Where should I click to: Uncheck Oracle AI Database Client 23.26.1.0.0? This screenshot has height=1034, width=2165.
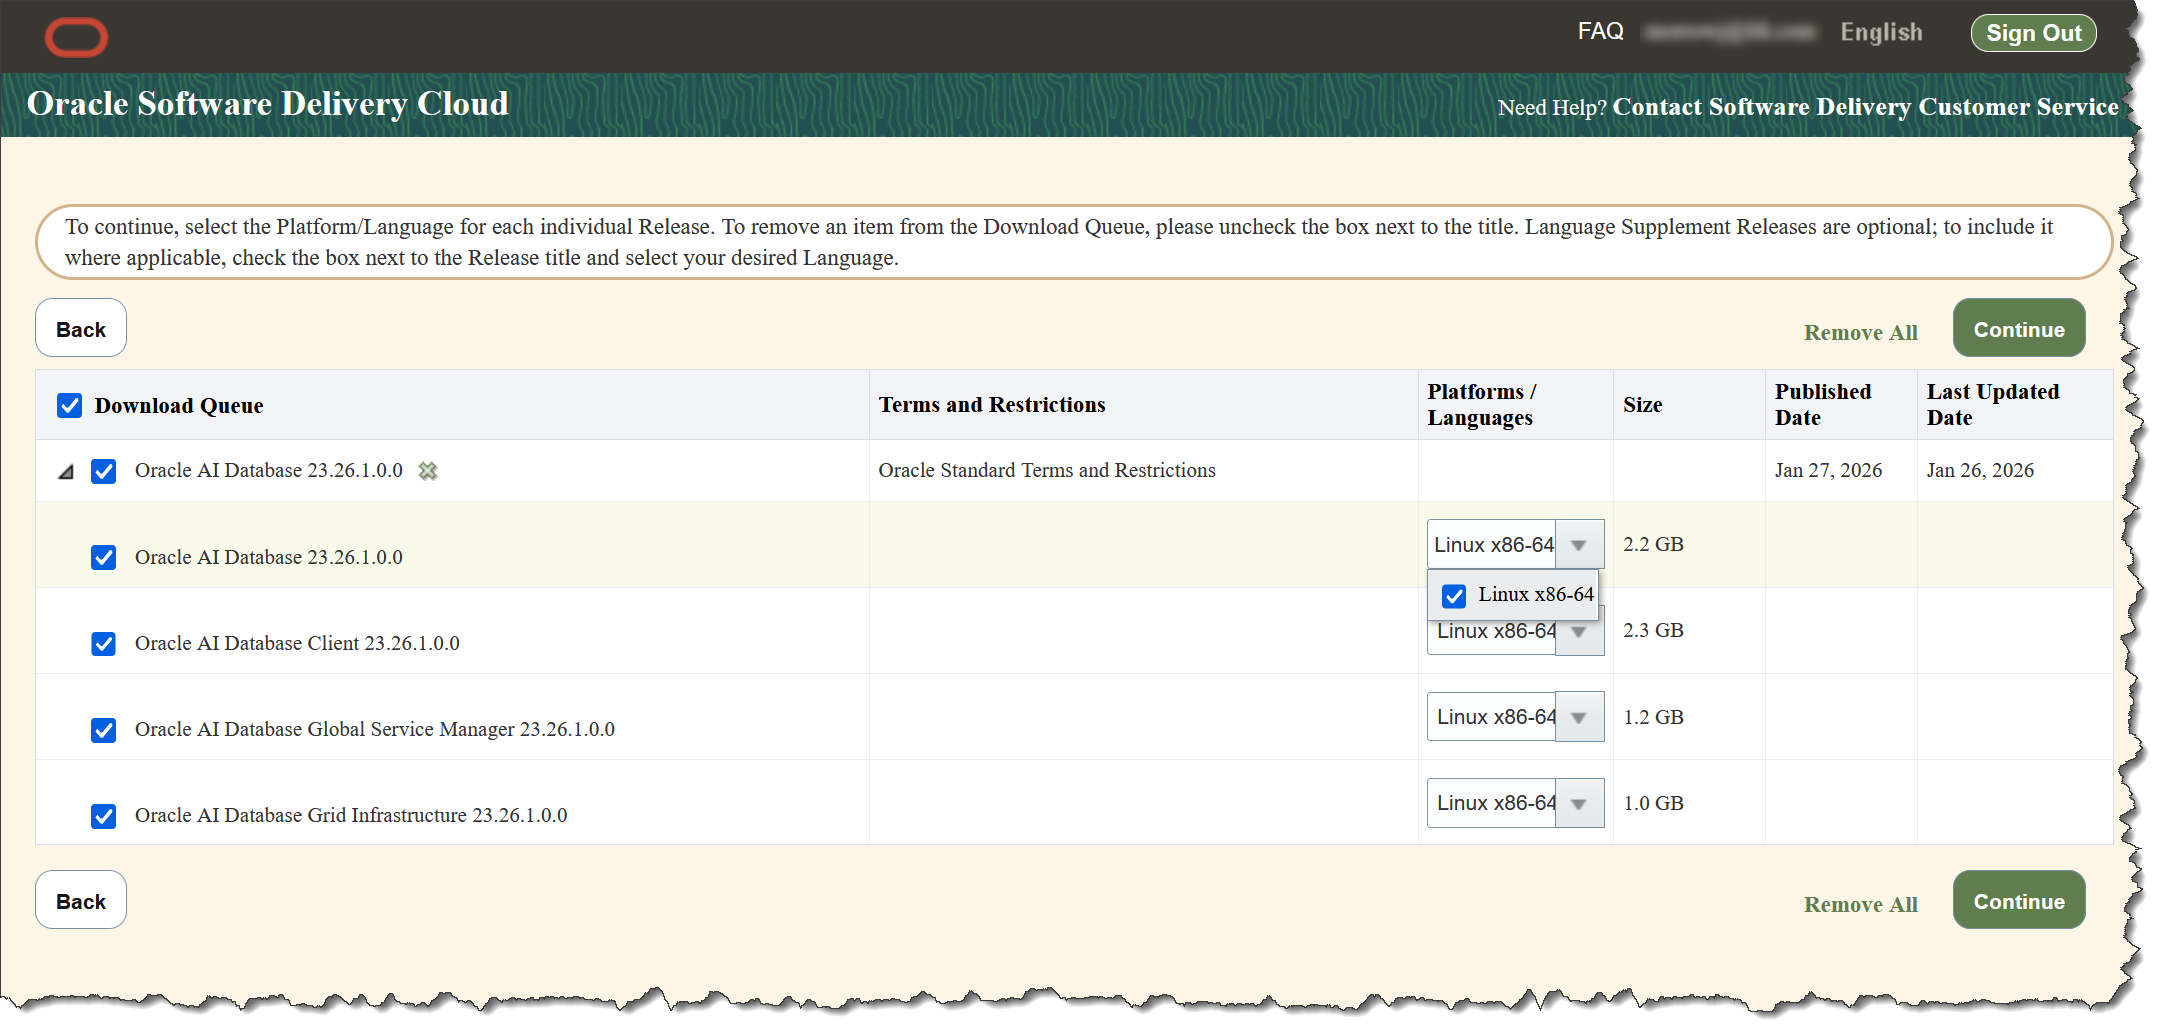(x=104, y=644)
